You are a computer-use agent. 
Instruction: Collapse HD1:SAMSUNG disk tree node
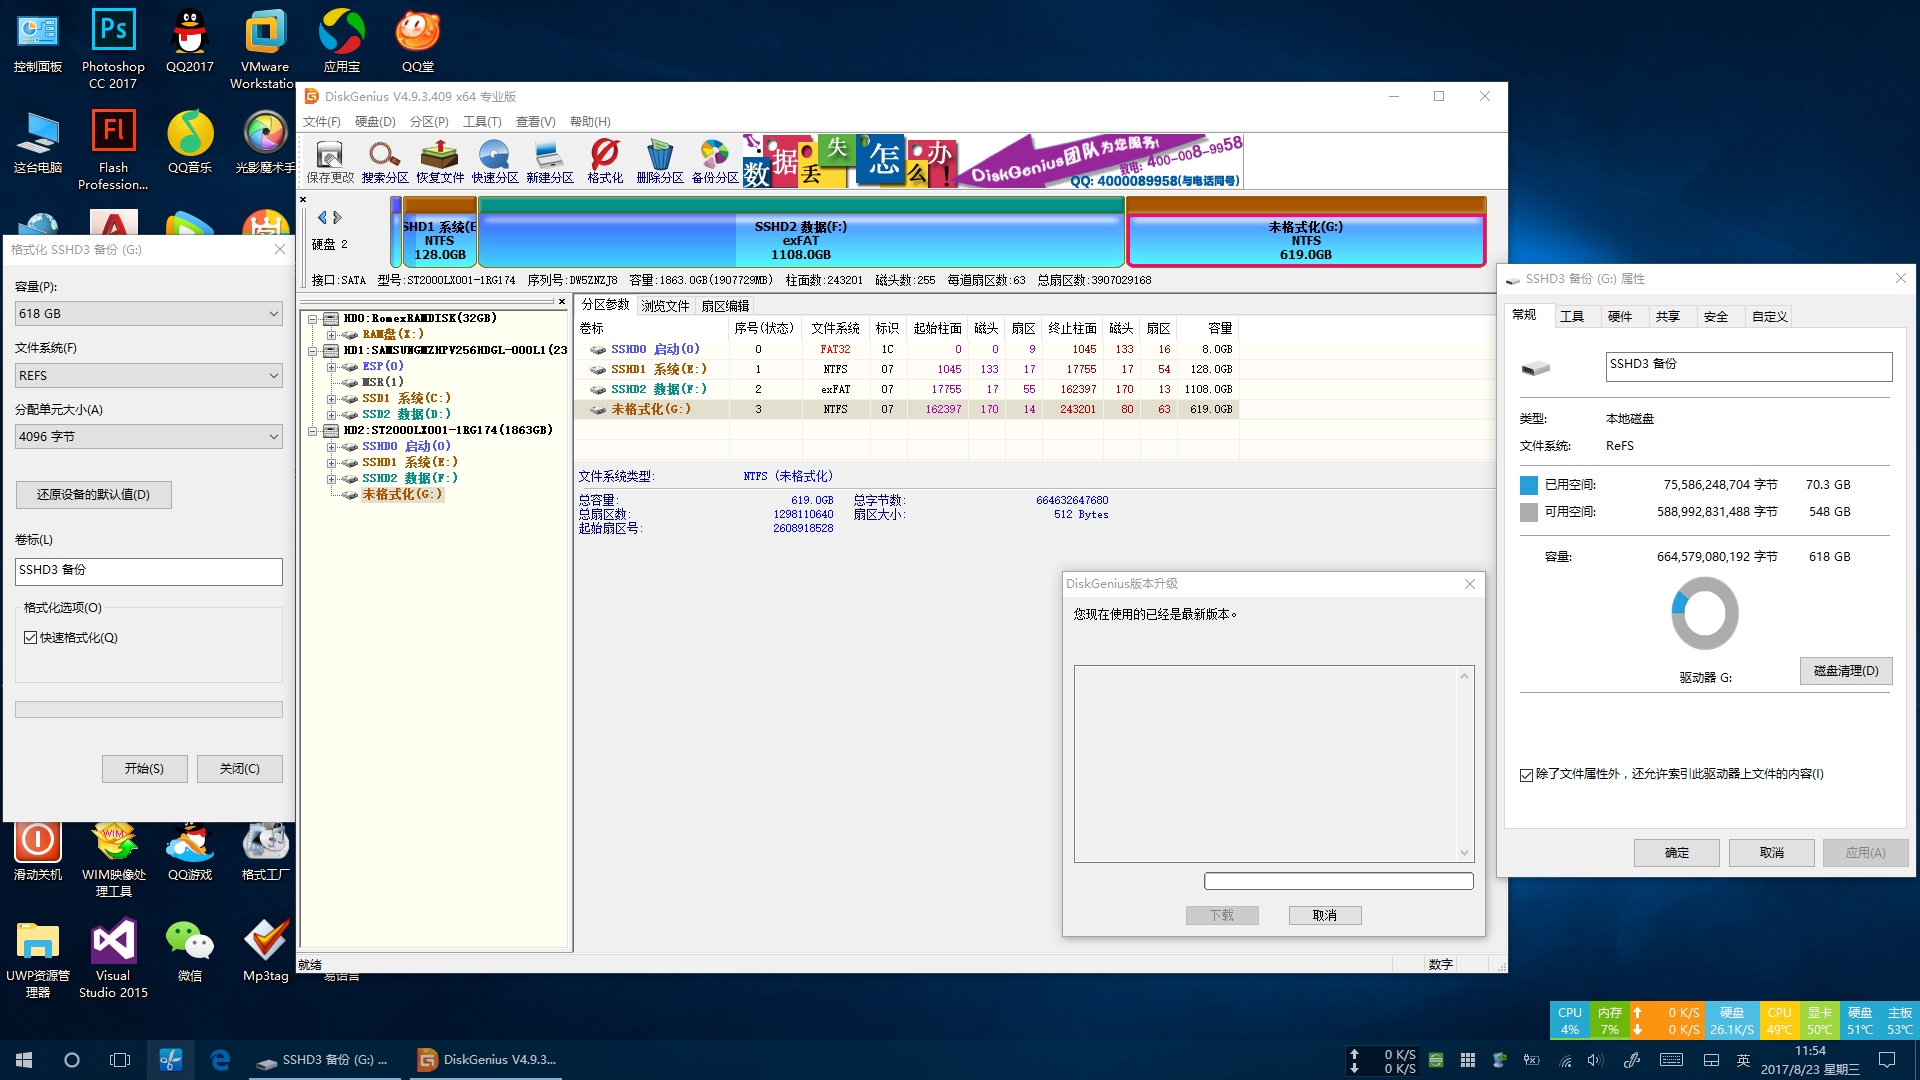313,351
